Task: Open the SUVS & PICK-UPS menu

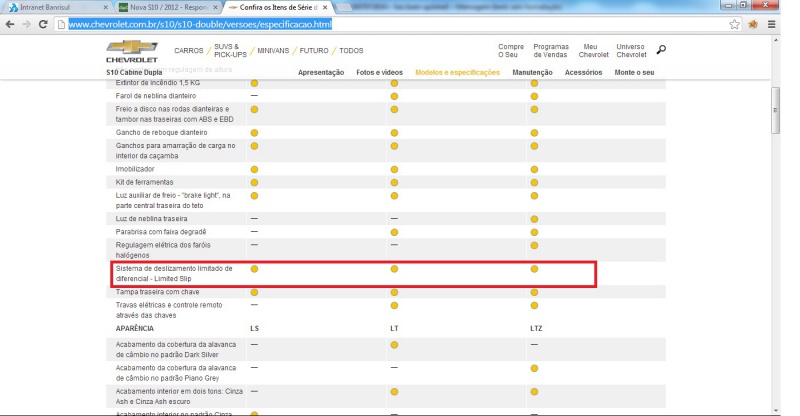Action: [230, 51]
